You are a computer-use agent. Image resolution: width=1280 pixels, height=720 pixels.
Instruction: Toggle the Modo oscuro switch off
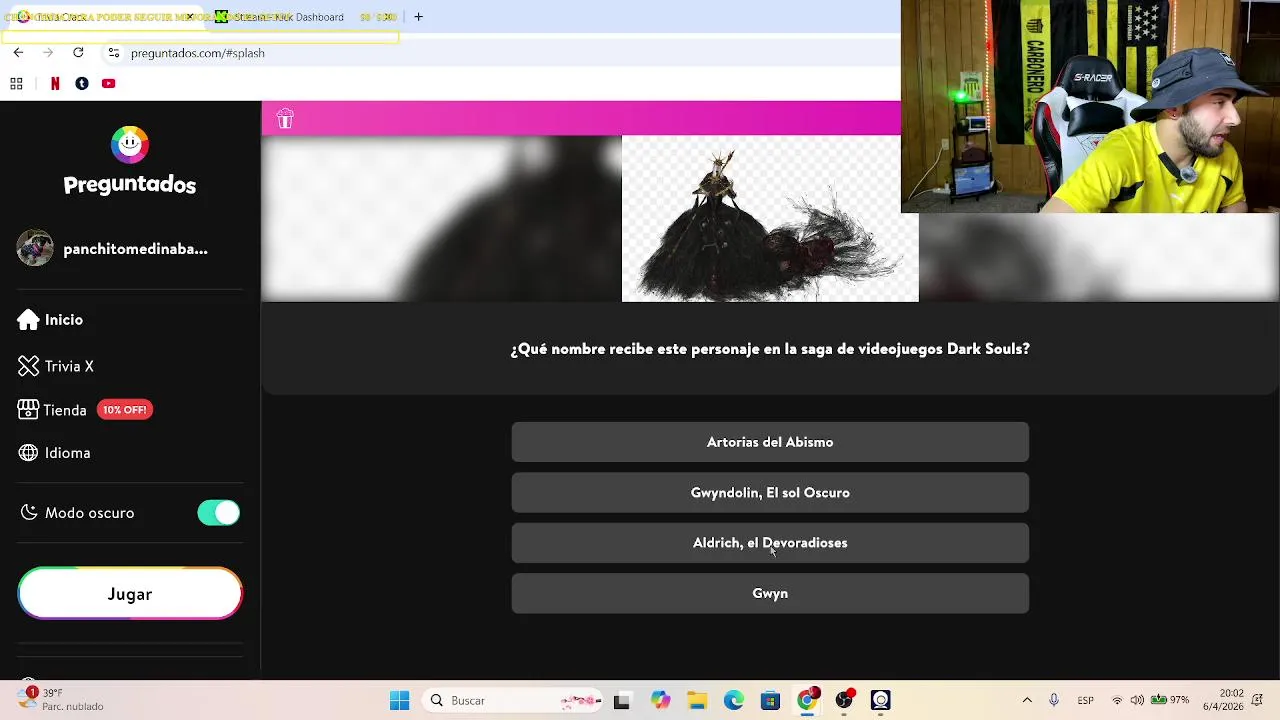(219, 513)
